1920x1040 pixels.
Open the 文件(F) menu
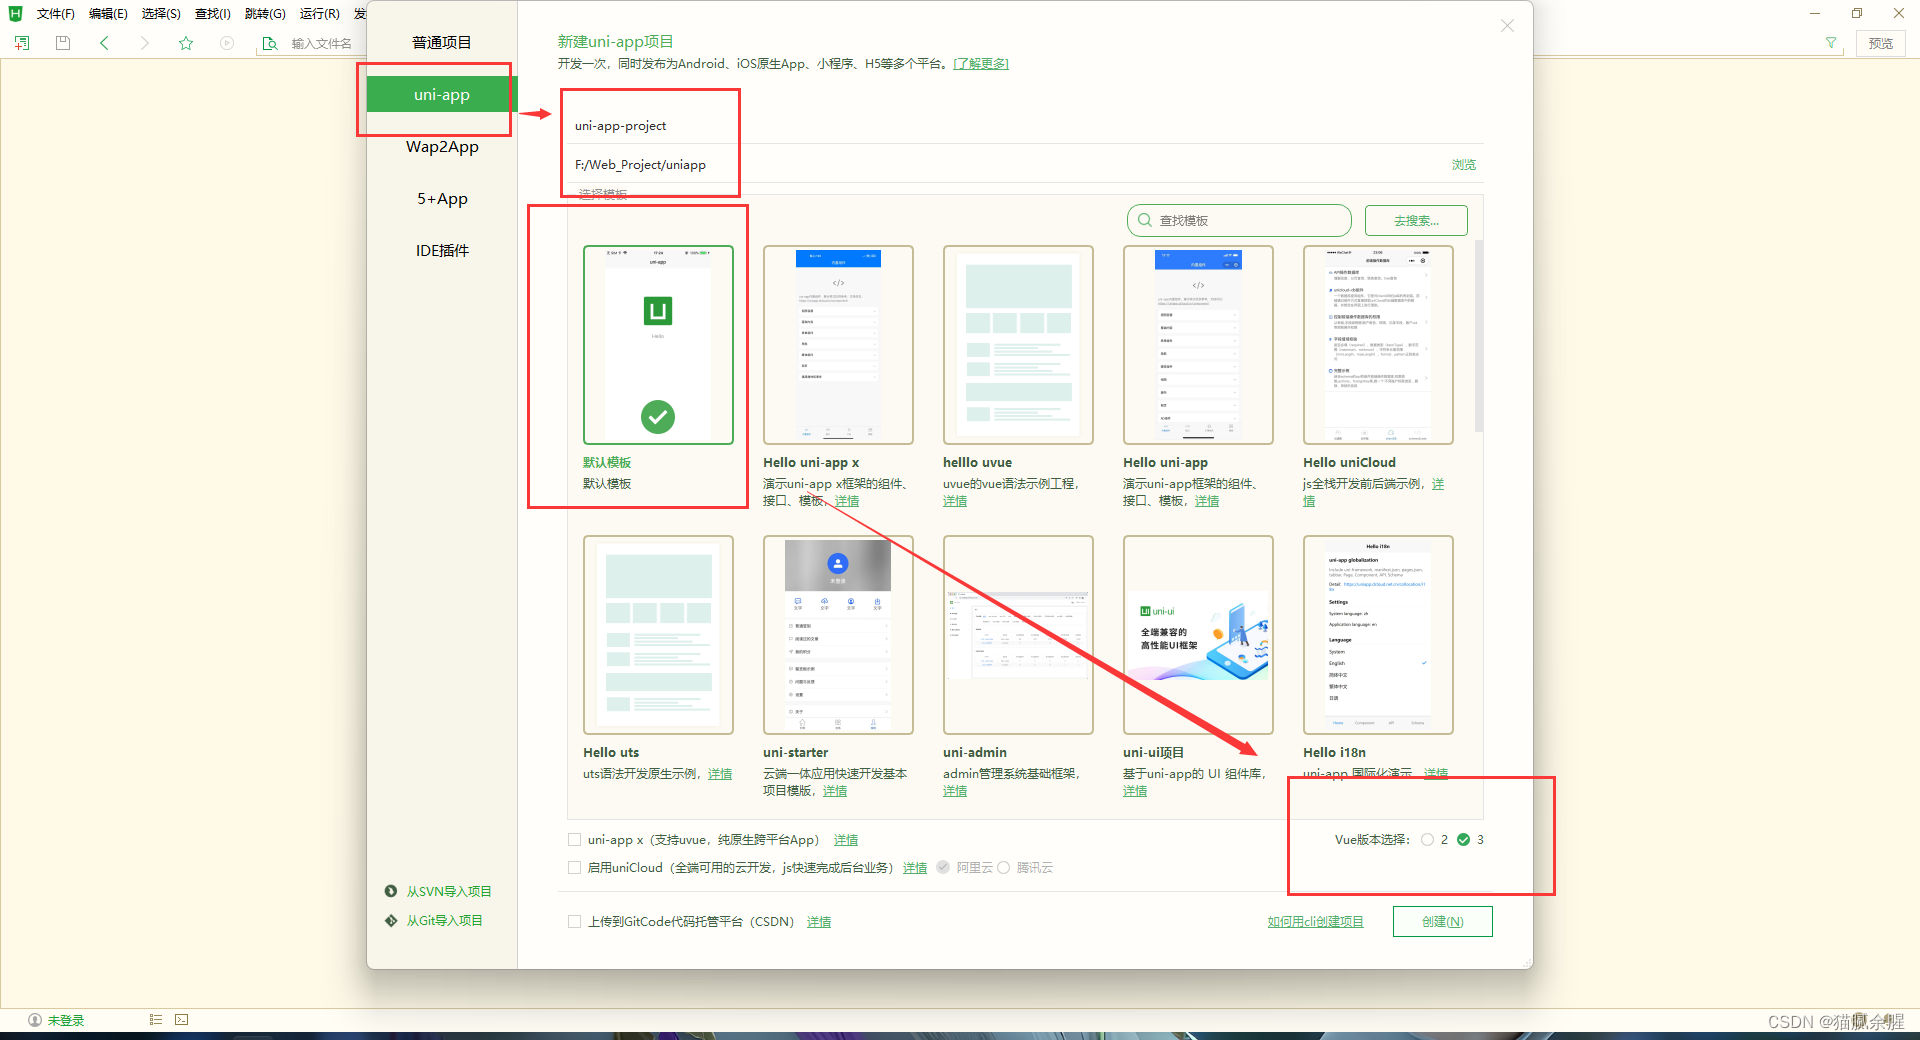(56, 14)
